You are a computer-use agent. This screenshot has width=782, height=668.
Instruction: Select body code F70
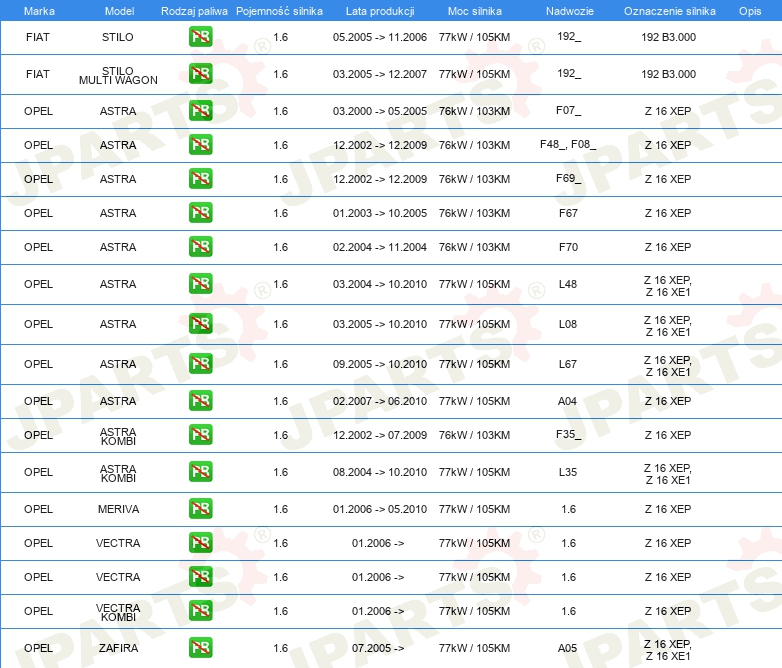click(568, 247)
